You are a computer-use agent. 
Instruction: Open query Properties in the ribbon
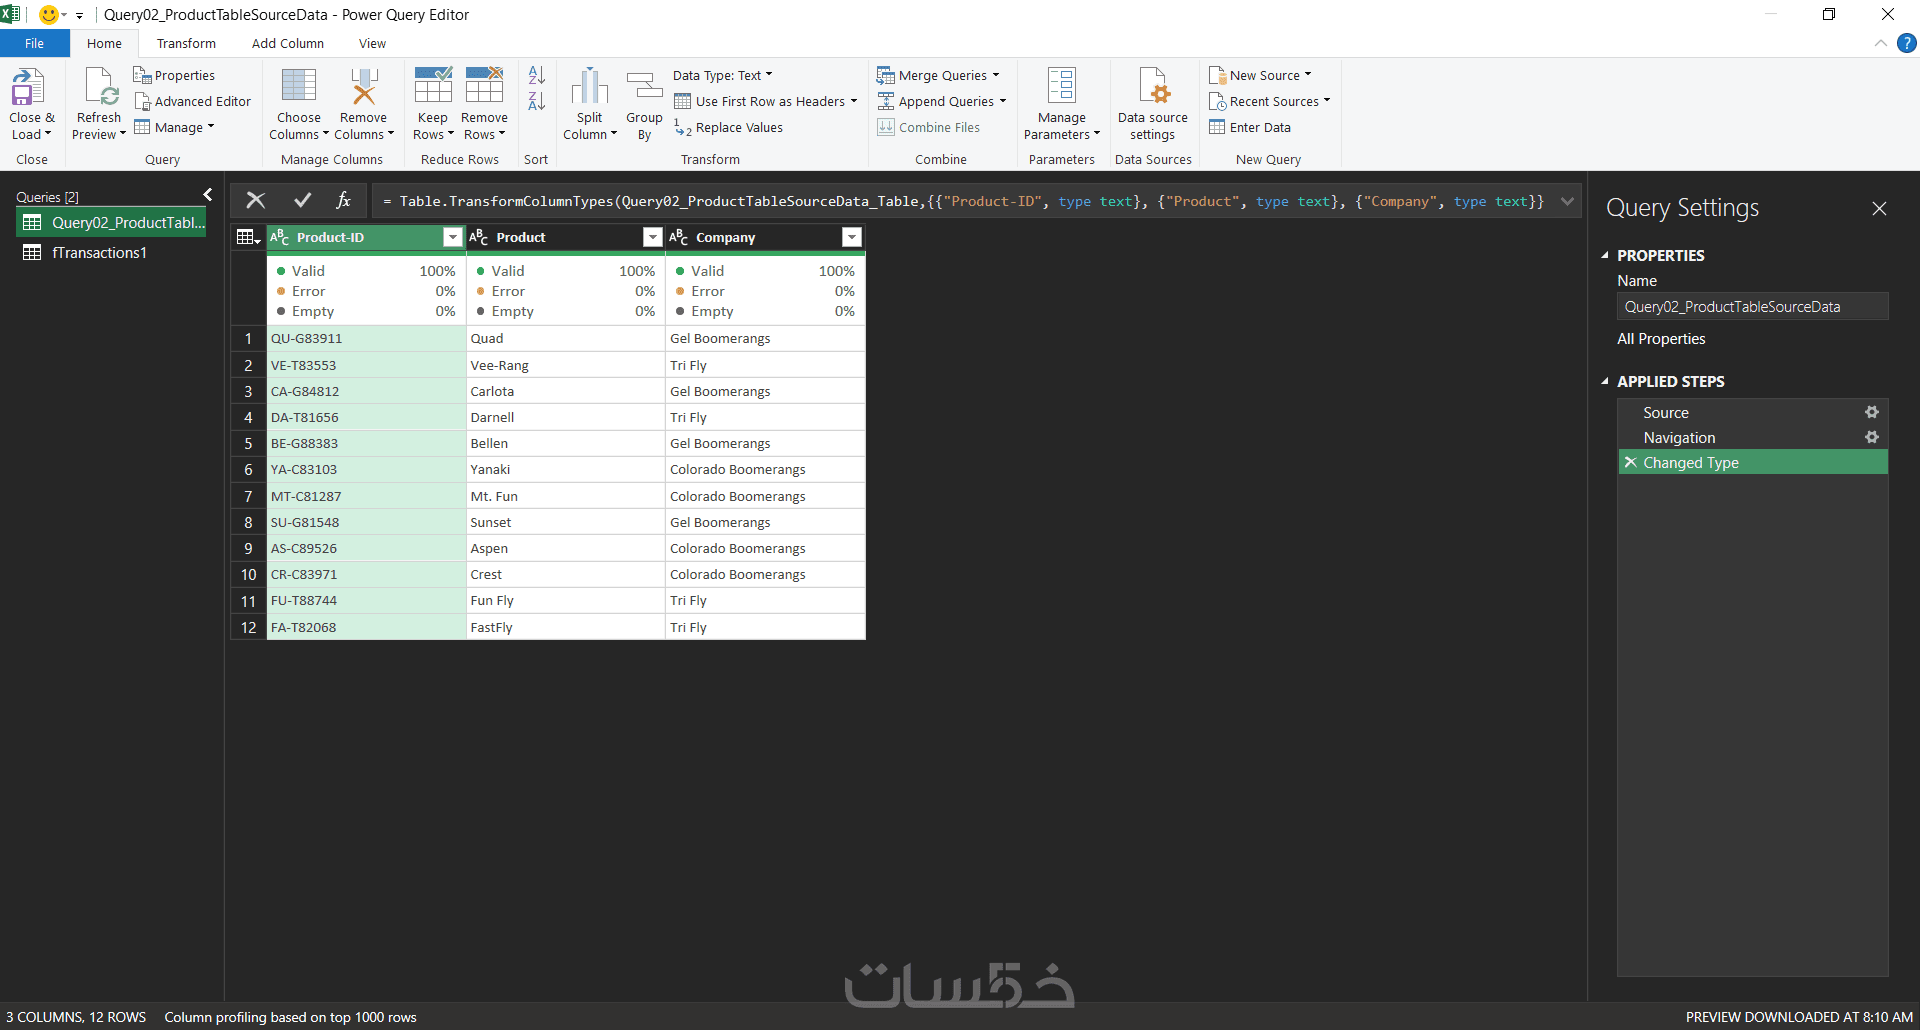click(x=174, y=75)
